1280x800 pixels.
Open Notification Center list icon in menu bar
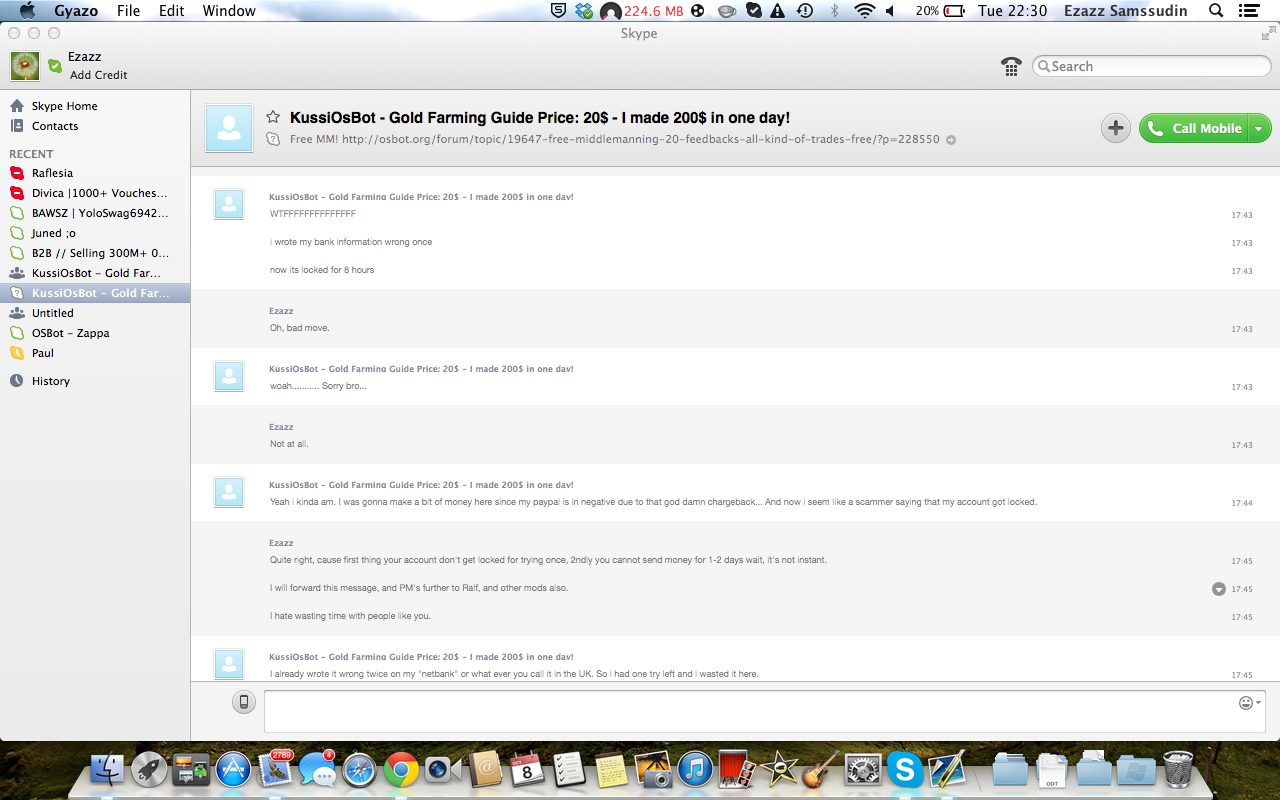pyautogui.click(x=1248, y=11)
